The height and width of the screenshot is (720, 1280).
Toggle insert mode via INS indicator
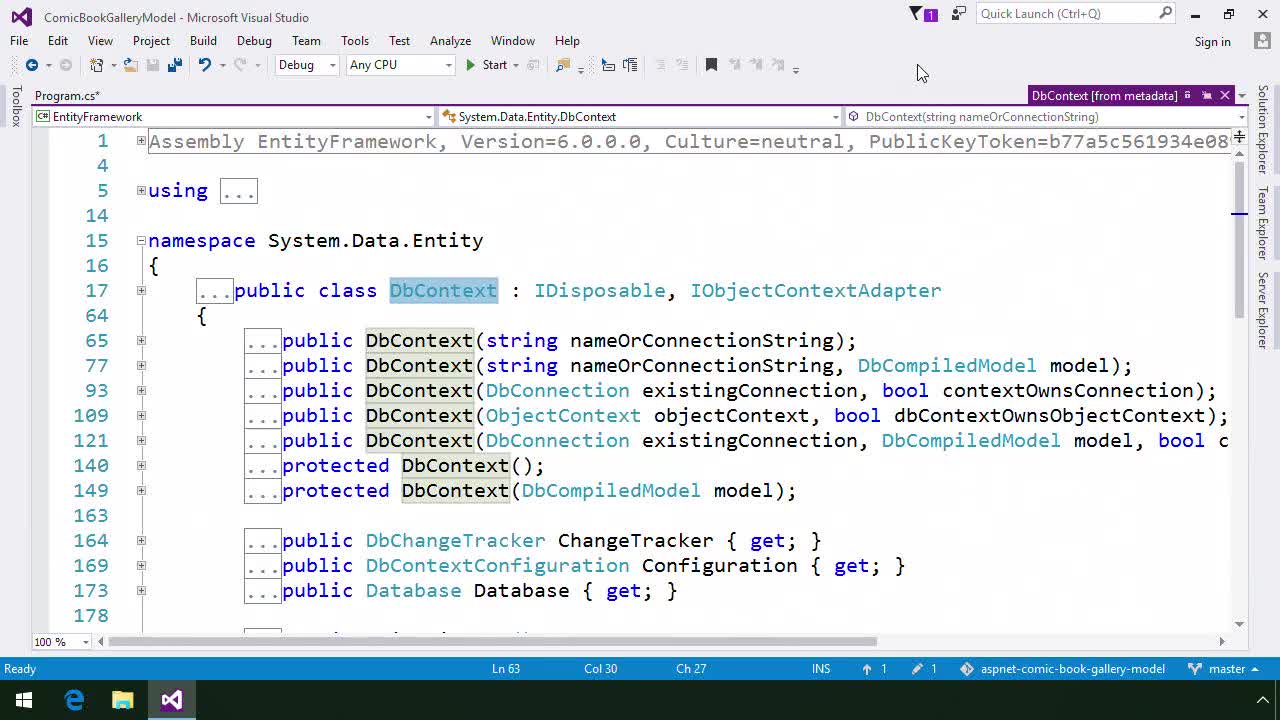[x=821, y=669]
